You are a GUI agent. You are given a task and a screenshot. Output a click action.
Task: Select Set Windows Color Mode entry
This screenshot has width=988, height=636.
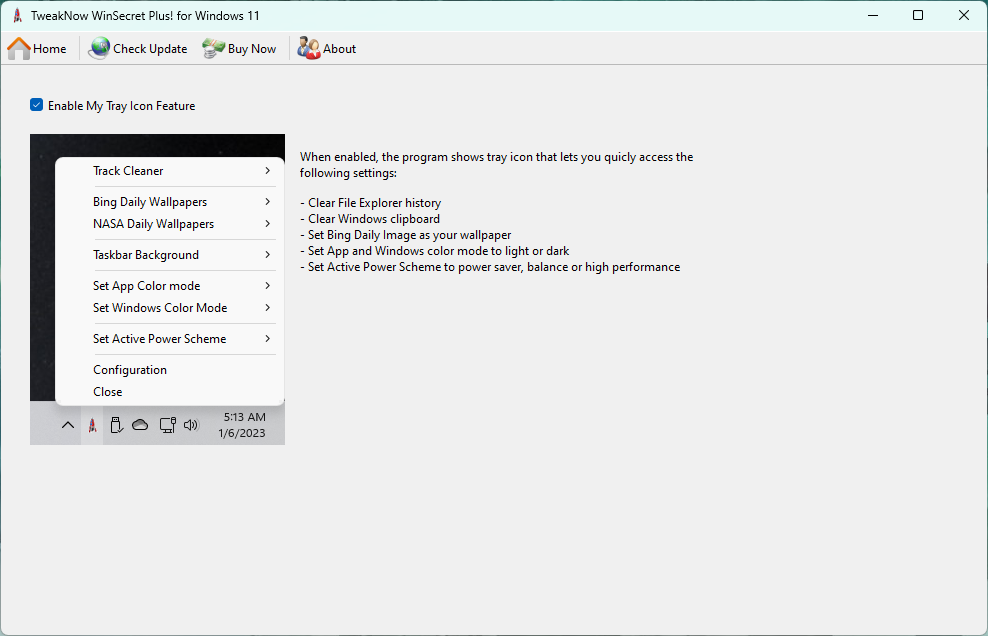[160, 308]
